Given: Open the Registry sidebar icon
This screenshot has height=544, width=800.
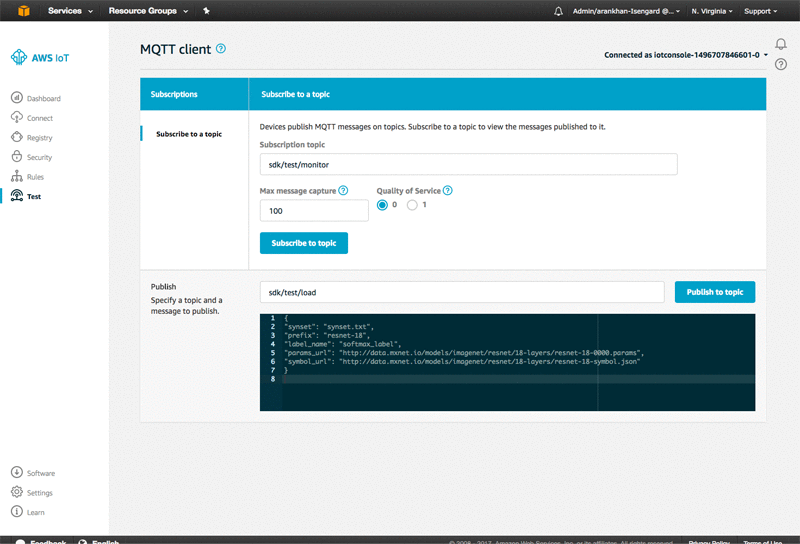Looking at the screenshot, I should coord(17,137).
